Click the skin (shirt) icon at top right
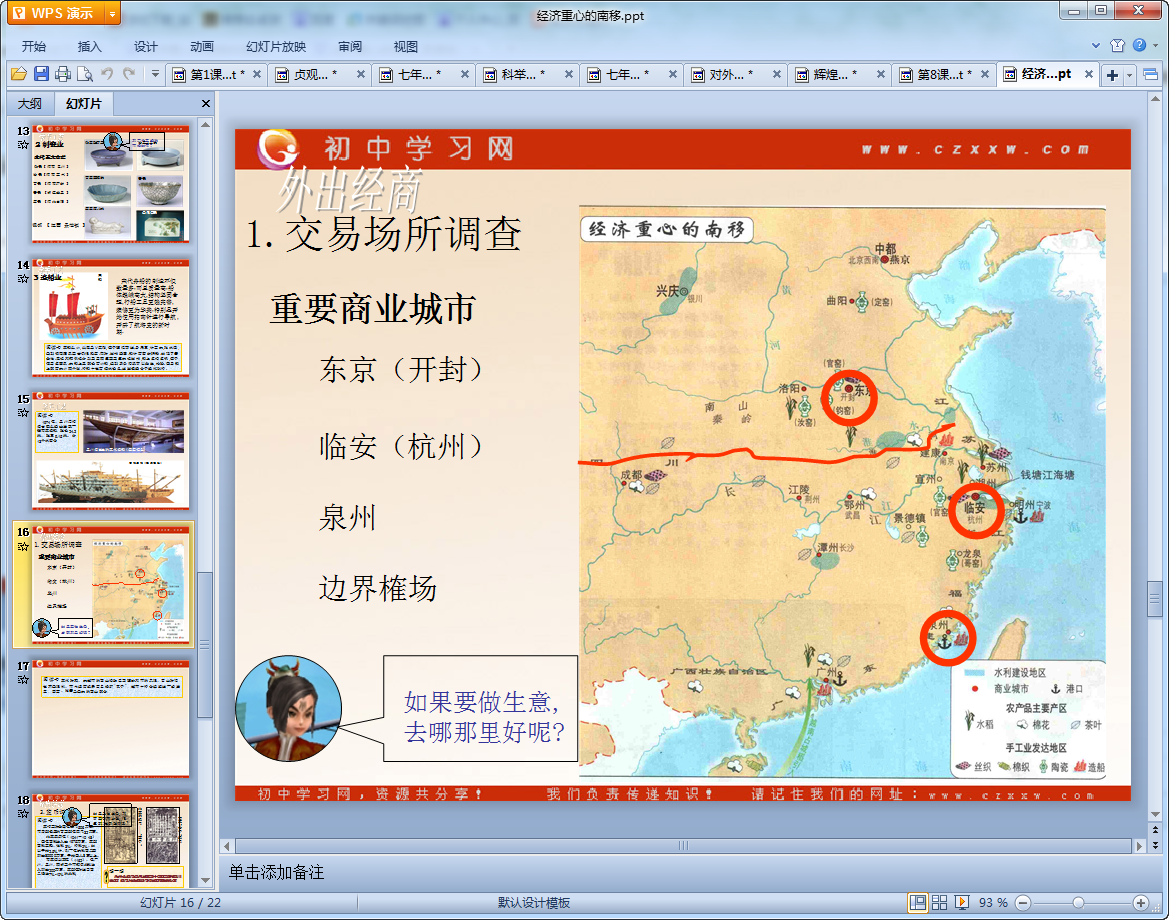This screenshot has width=1169, height=920. point(1118,46)
